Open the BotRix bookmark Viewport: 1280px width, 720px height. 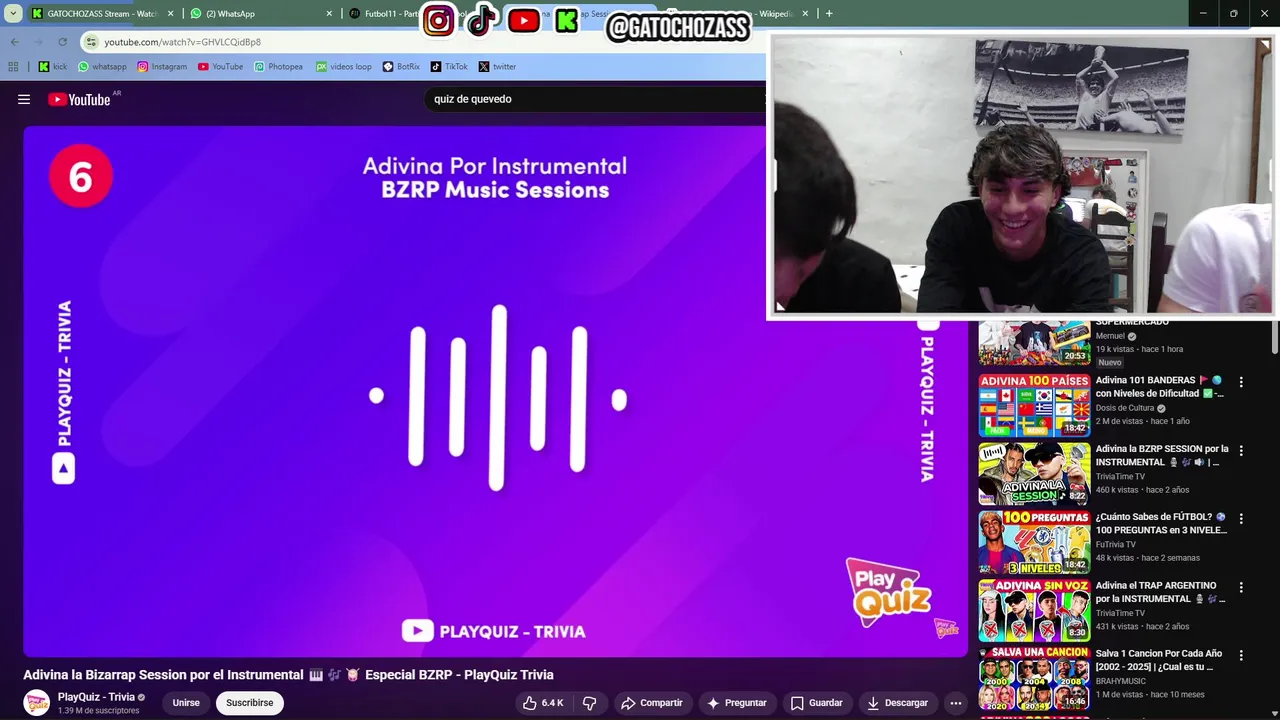(401, 67)
